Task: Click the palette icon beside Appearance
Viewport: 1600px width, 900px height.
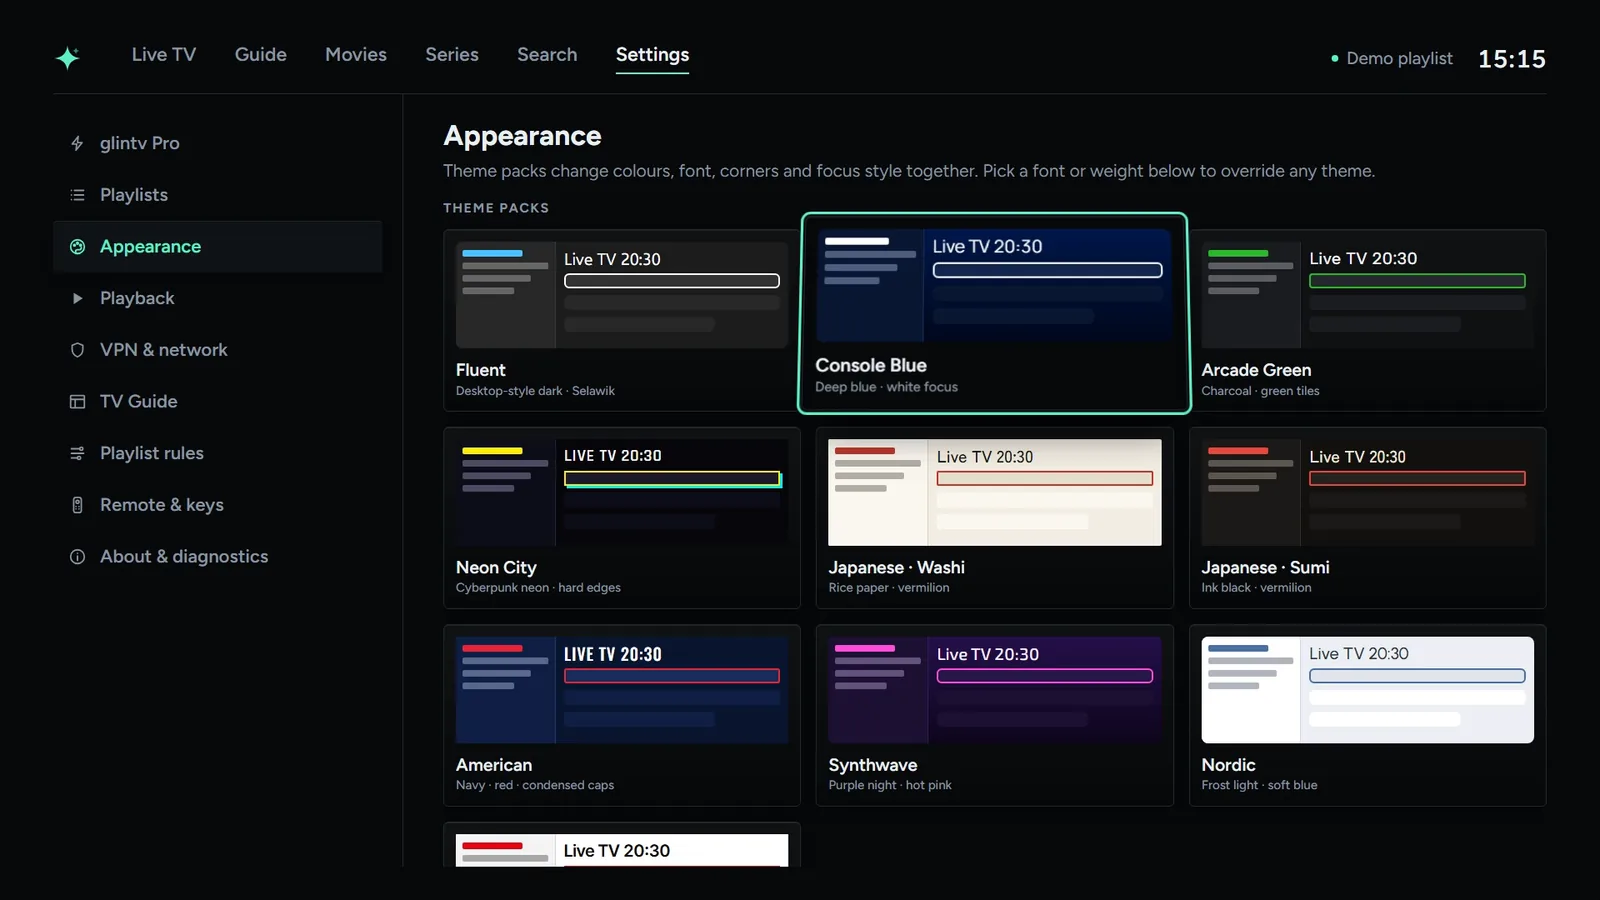Action: [77, 247]
